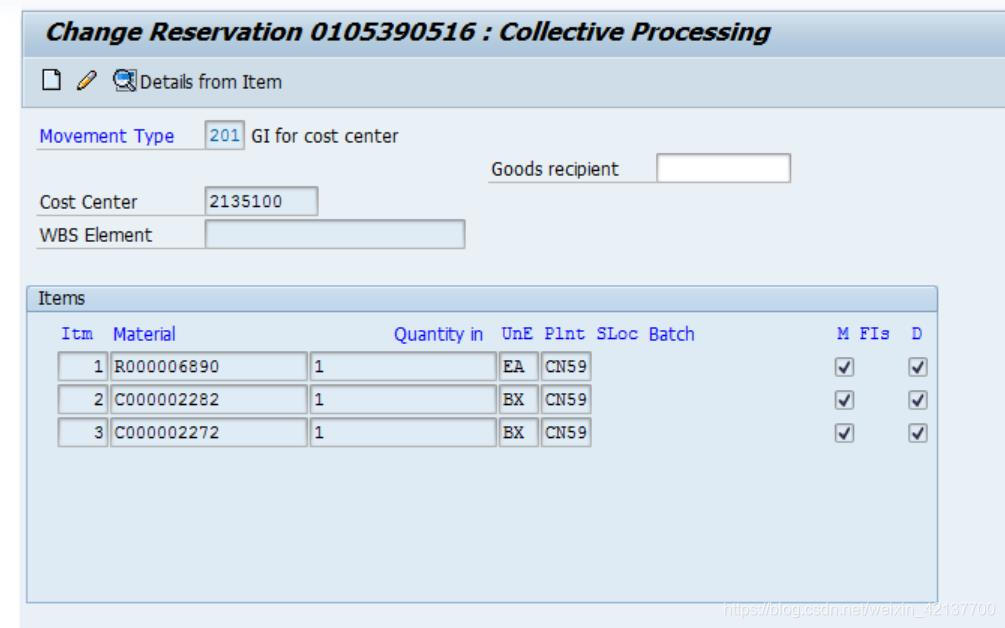Click the Movement Type label

(x=106, y=136)
